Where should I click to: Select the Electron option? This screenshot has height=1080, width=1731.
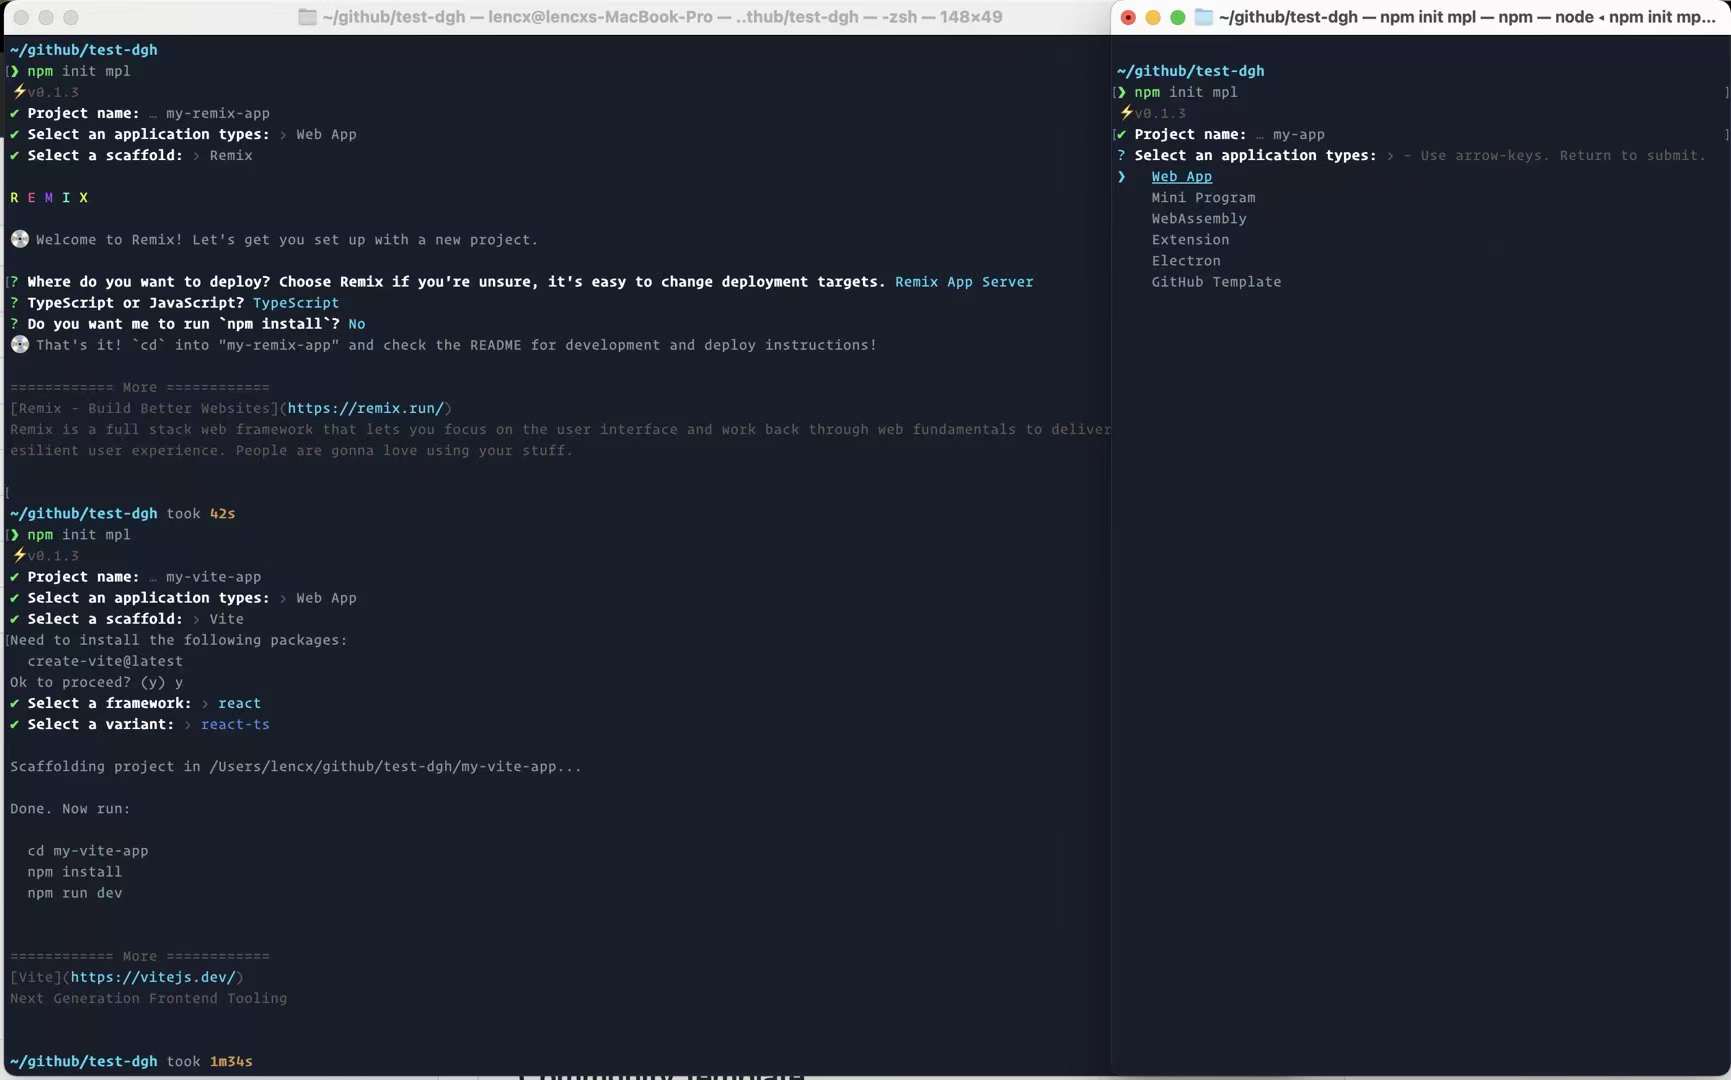[1186, 261]
